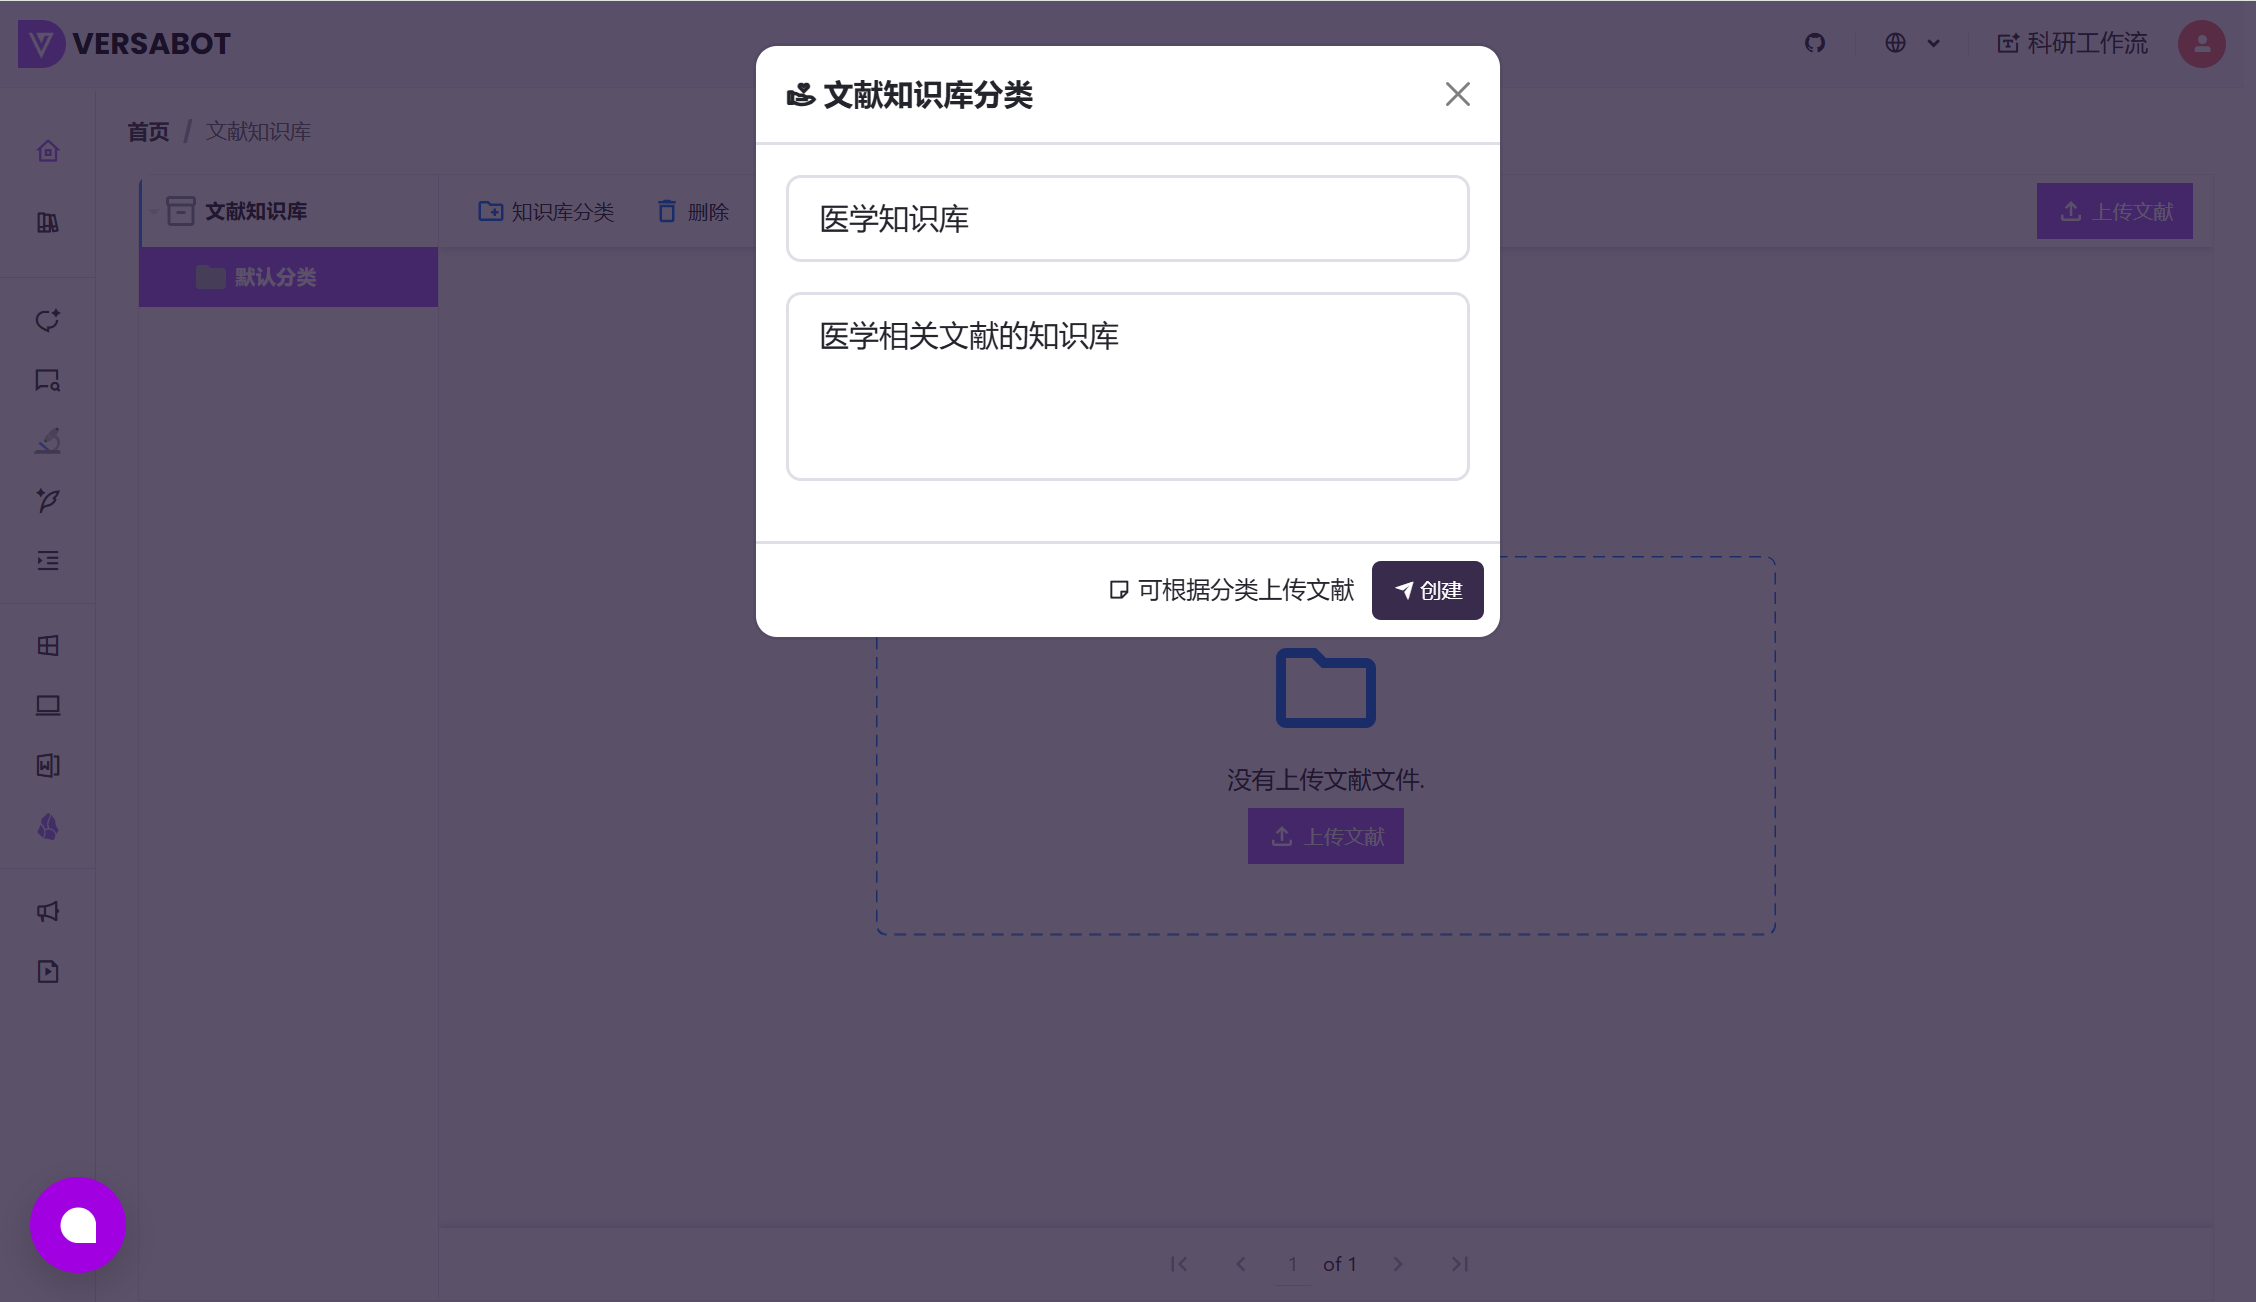The image size is (2256, 1302).
Task: Open the user avatar in the top right corner
Action: pyautogui.click(x=2201, y=43)
